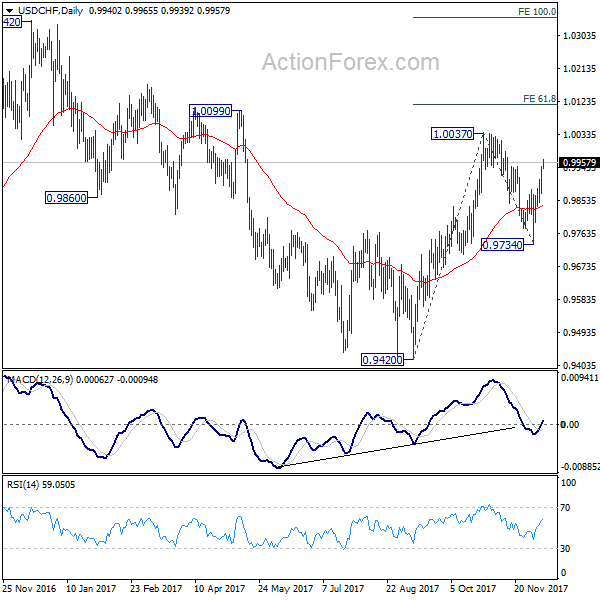
Task: Click the 5 Oct 2017 date label
Action: click(473, 588)
